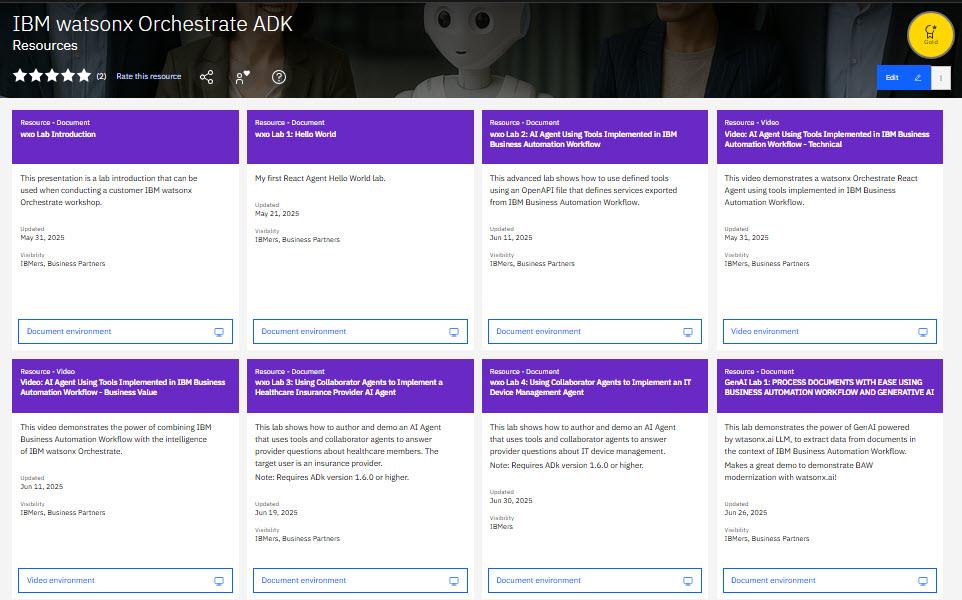Click the Jun 30, 2025 updated date

[511, 501]
